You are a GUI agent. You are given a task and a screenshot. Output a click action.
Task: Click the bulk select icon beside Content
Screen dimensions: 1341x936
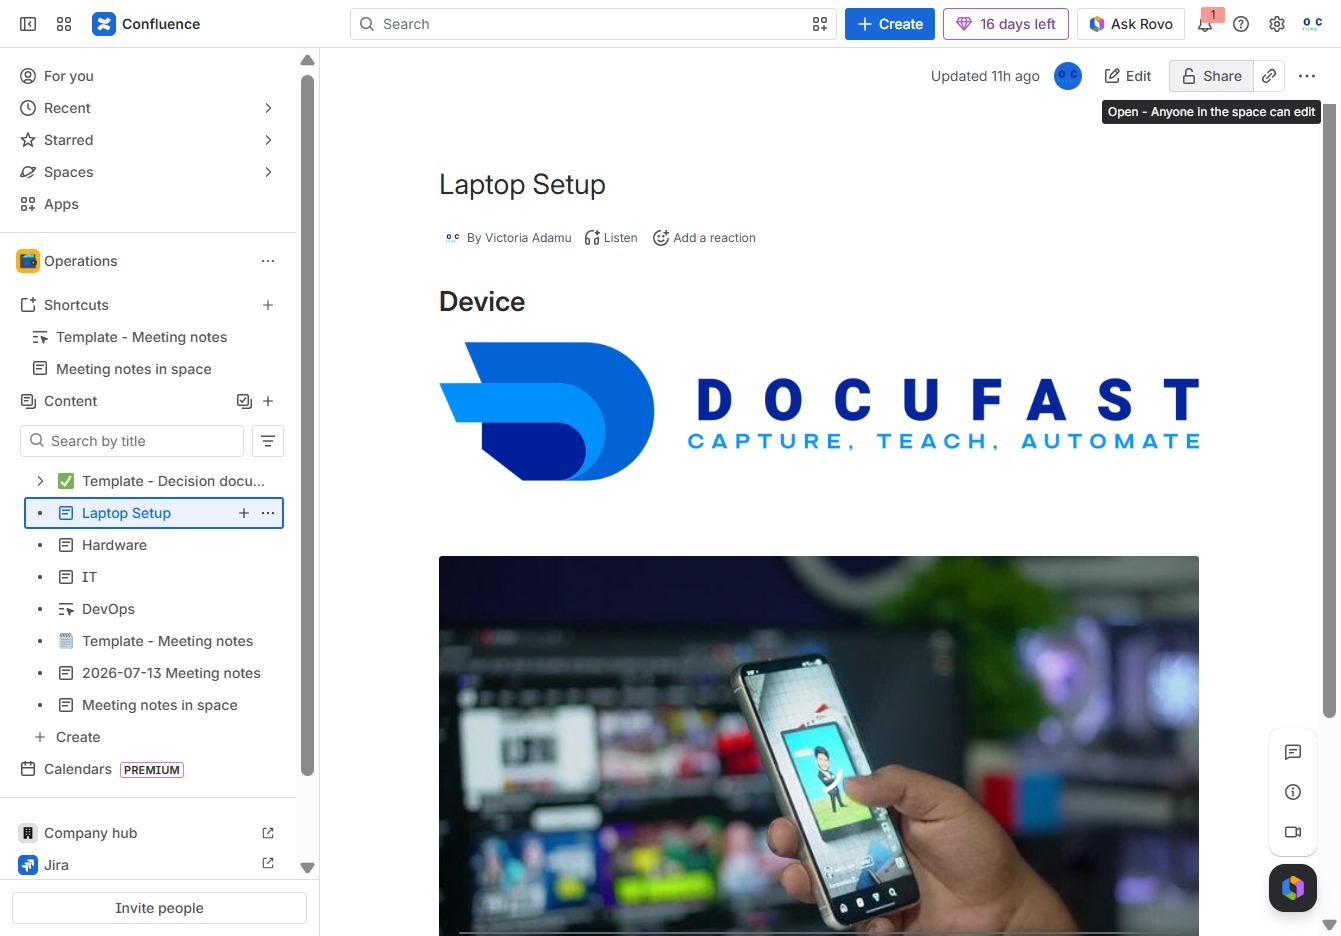coord(244,401)
